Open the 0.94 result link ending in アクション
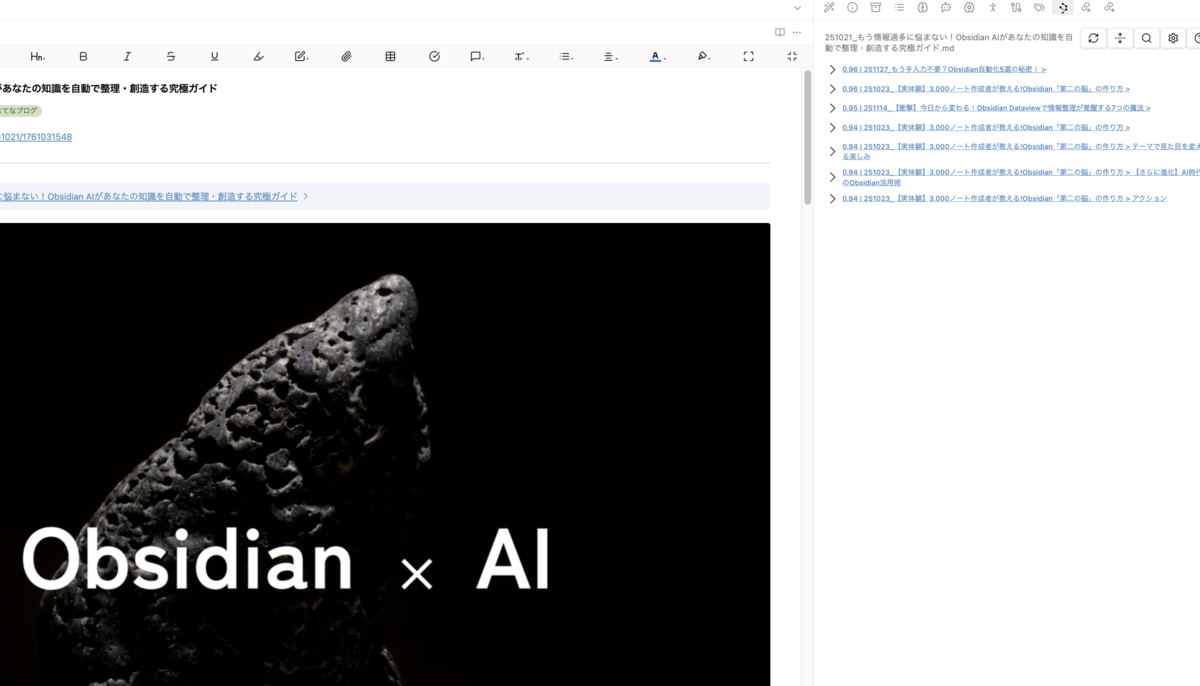 tap(1004, 199)
